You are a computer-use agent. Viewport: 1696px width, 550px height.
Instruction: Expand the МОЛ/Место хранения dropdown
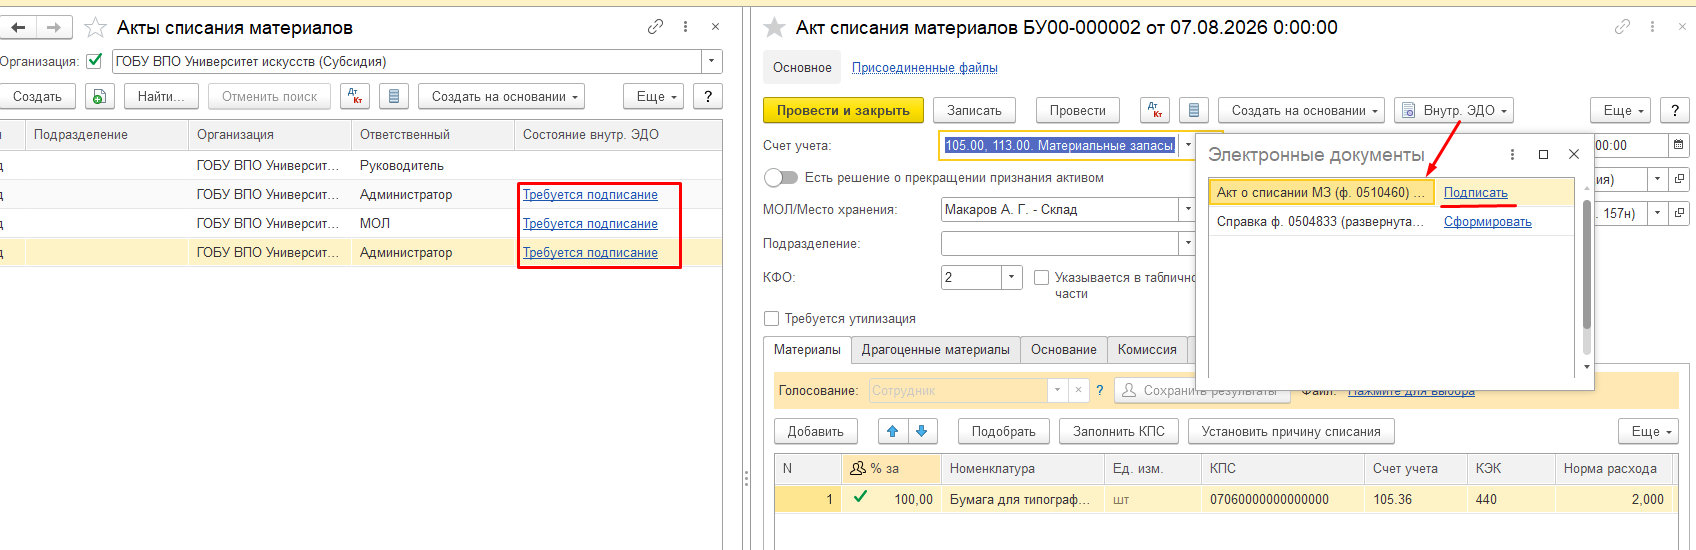click(1188, 209)
